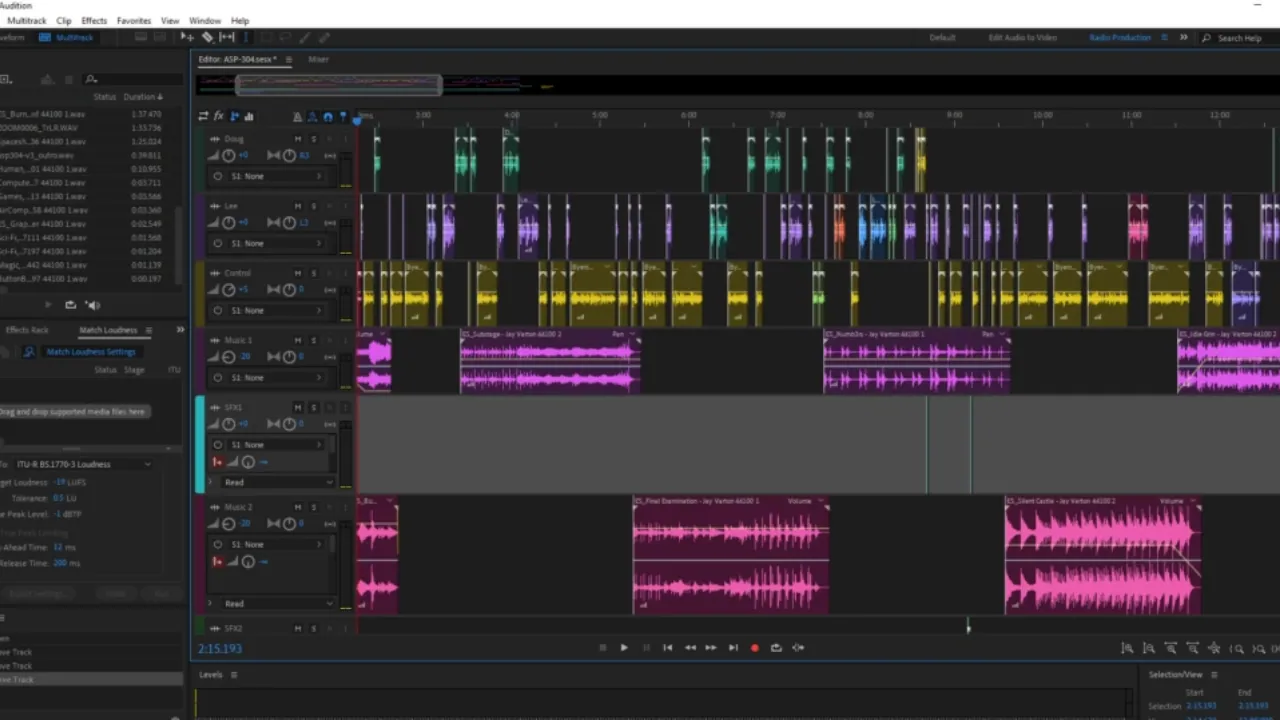Show track Inputs/Outputs section
Image resolution: width=1280 pixels, height=720 pixels.
tap(203, 116)
